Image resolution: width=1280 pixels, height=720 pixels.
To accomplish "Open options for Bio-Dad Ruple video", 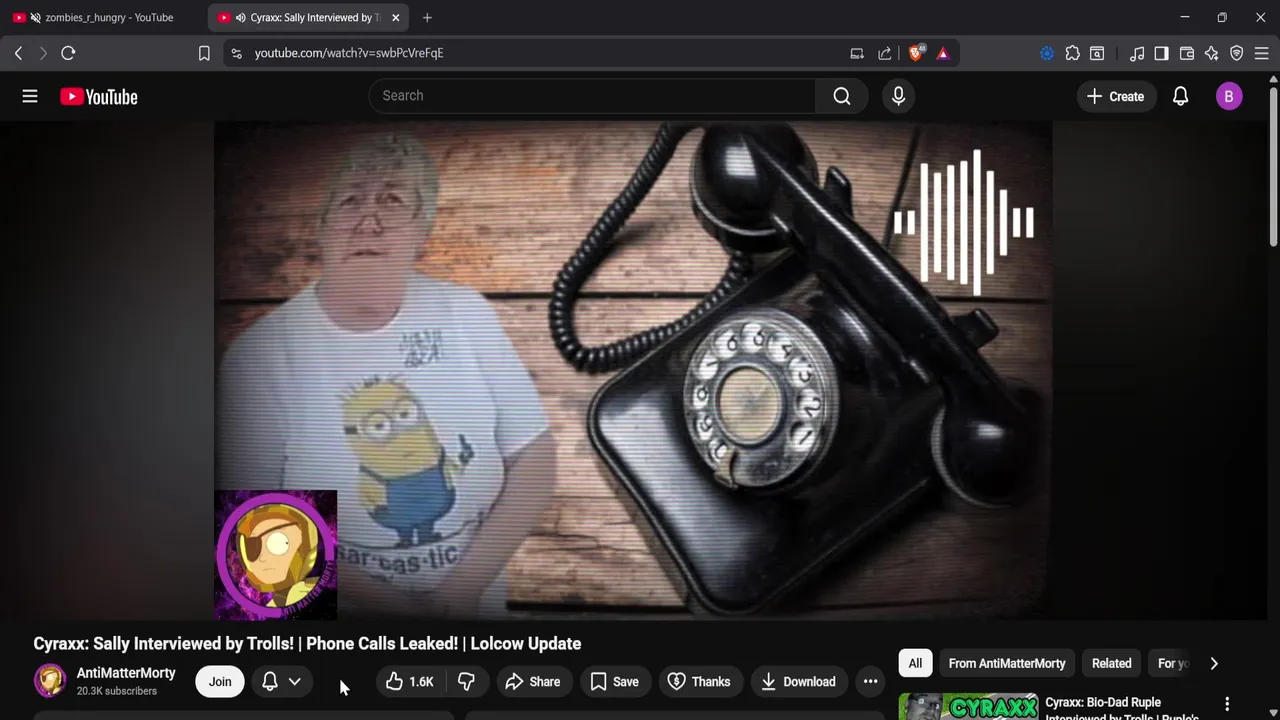I will [x=1227, y=704].
